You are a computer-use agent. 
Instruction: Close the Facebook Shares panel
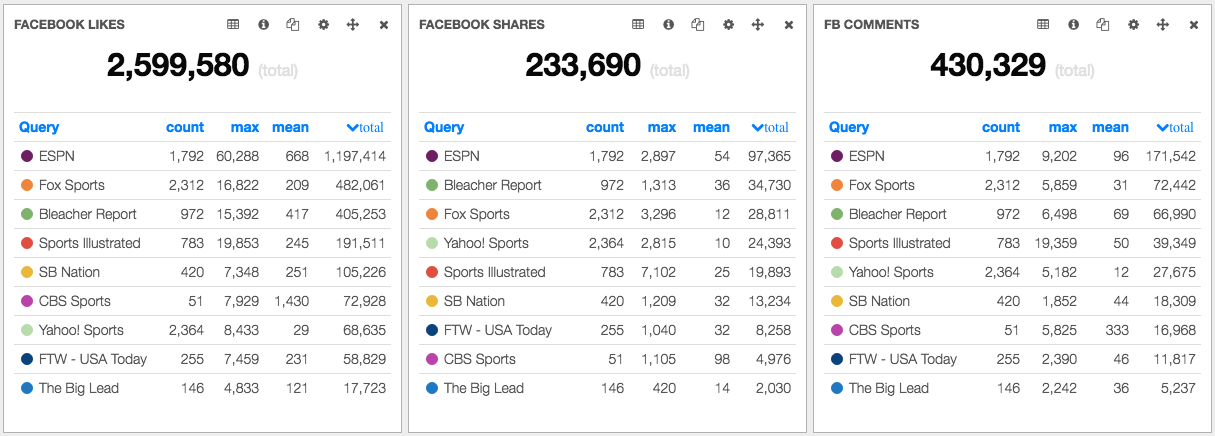pos(789,25)
